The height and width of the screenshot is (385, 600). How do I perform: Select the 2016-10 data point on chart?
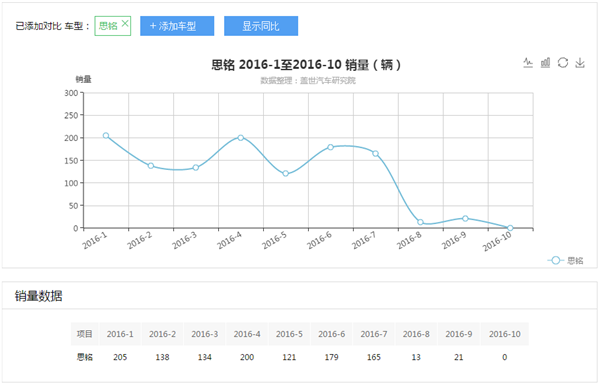pyautogui.click(x=510, y=228)
